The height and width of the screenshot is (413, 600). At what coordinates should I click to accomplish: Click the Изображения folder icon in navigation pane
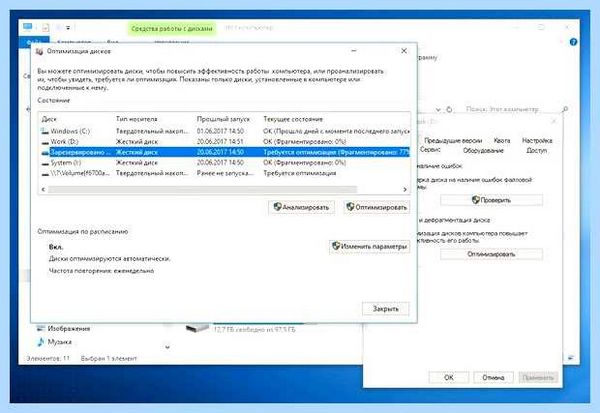pos(41,328)
